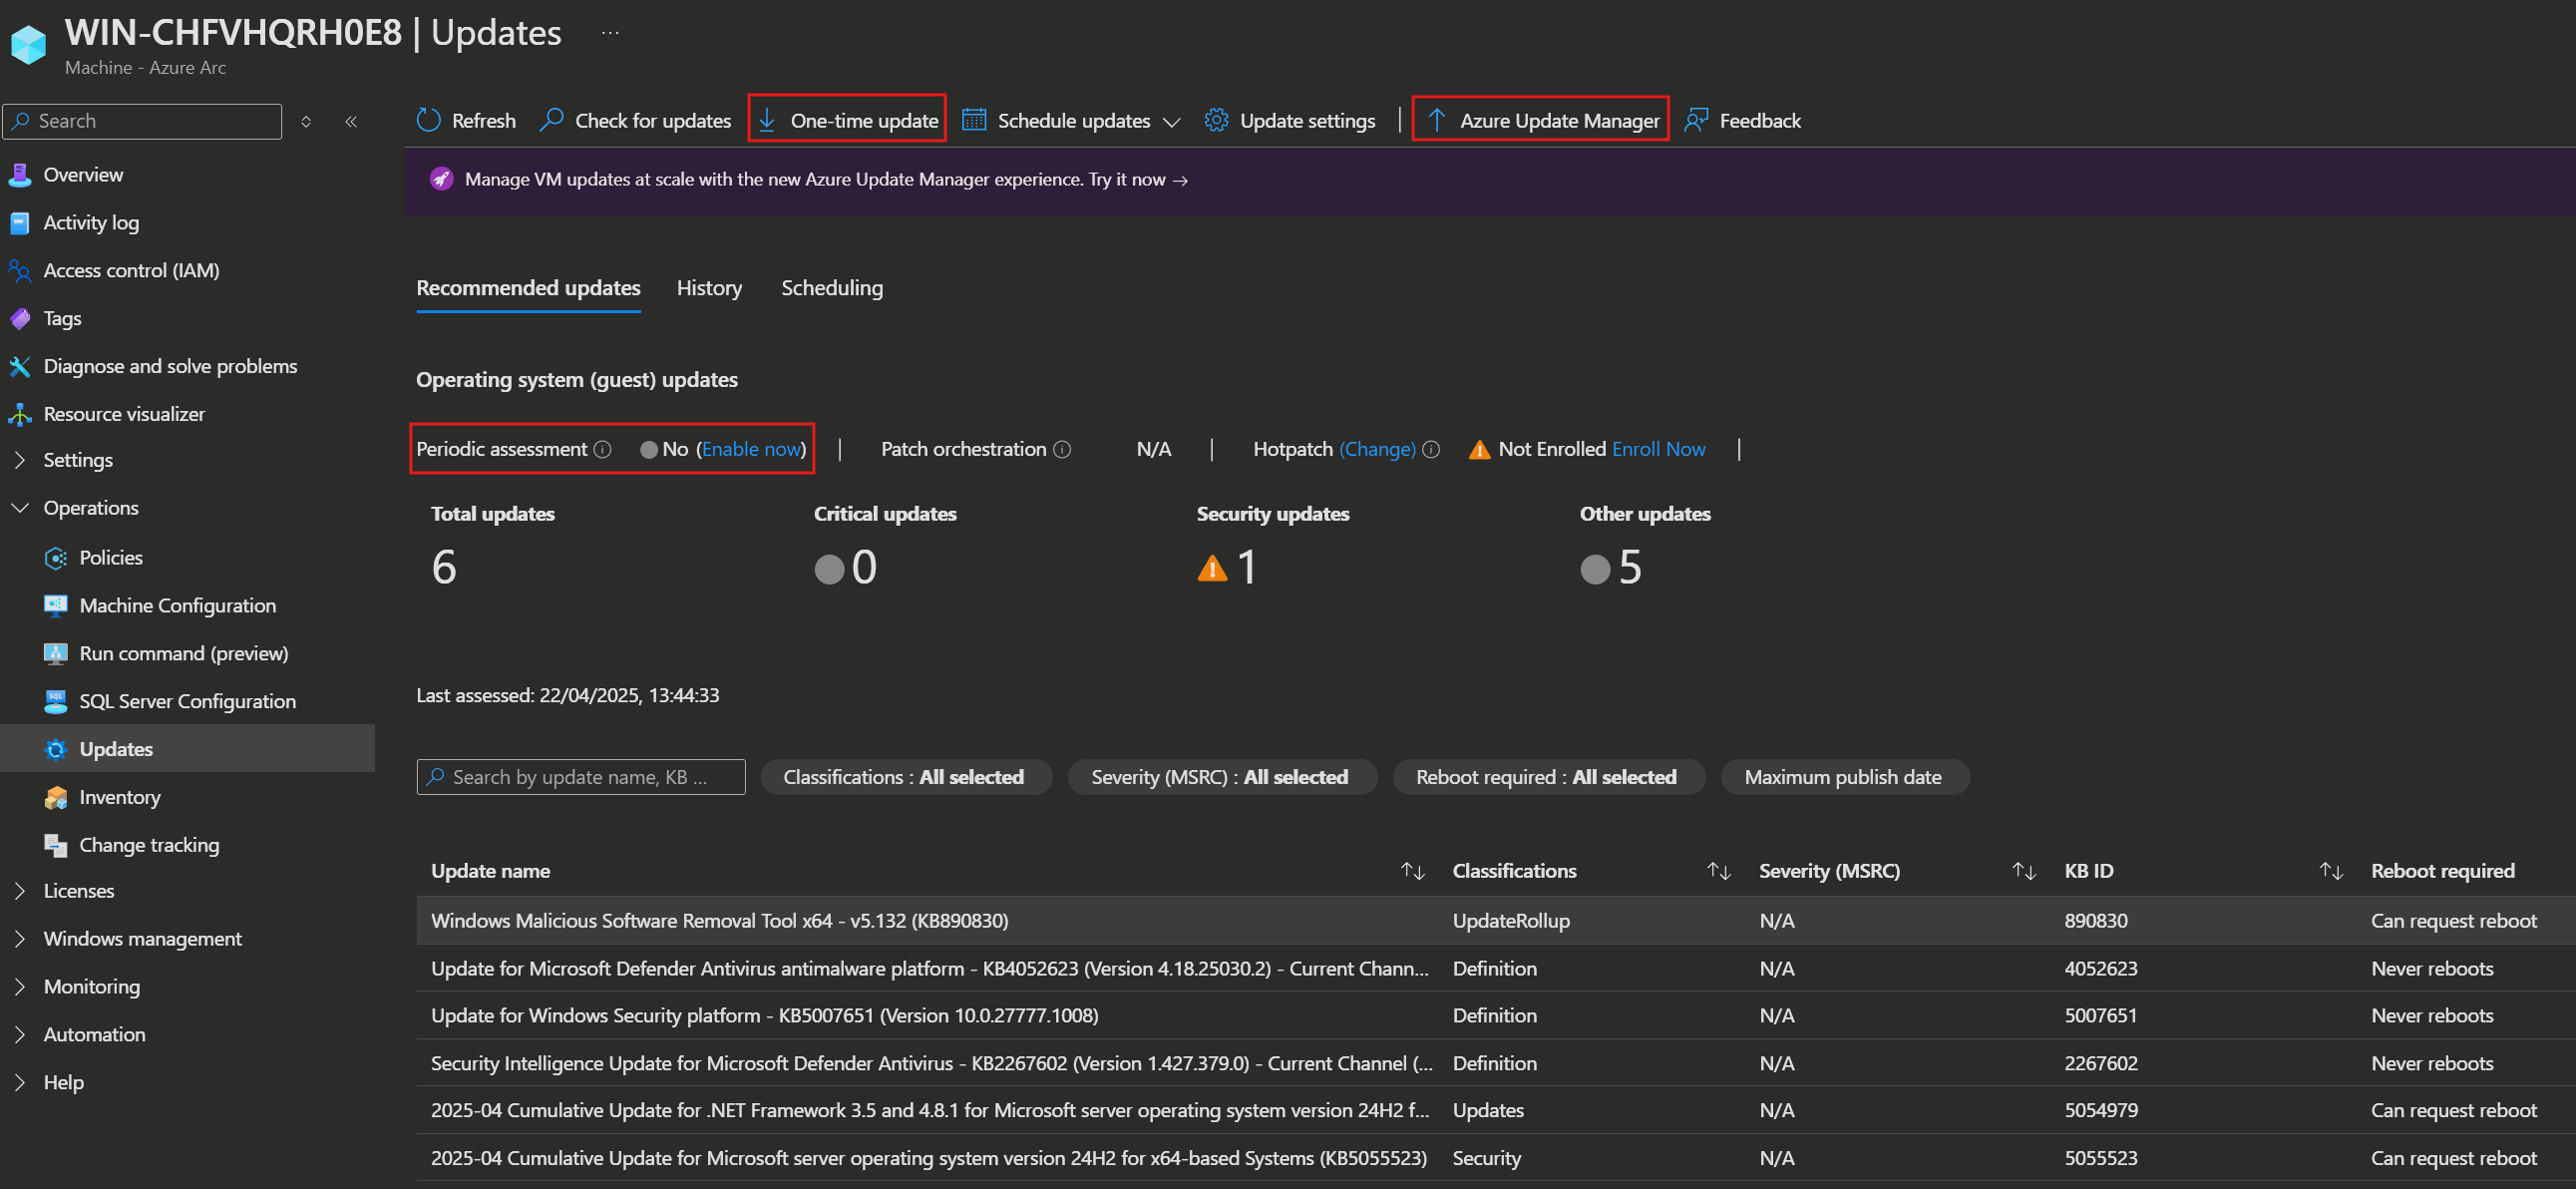This screenshot has width=2576, height=1189.
Task: Open the Reboot required filter
Action: [x=1547, y=778]
